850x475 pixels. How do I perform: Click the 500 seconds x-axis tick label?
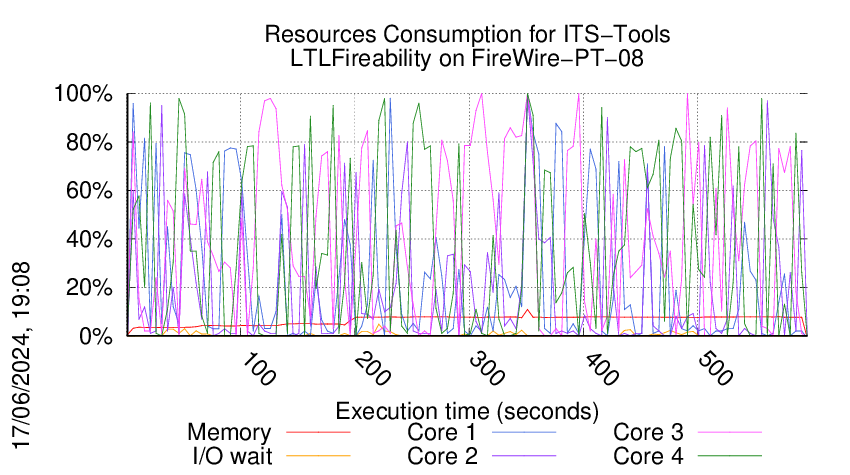[714, 370]
